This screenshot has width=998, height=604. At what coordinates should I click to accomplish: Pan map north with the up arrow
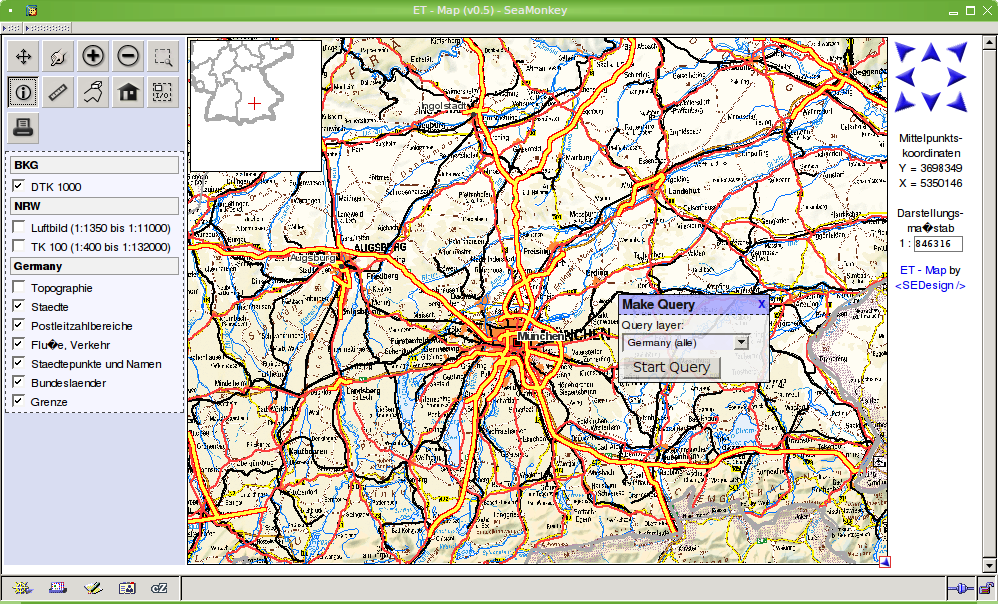click(x=930, y=49)
